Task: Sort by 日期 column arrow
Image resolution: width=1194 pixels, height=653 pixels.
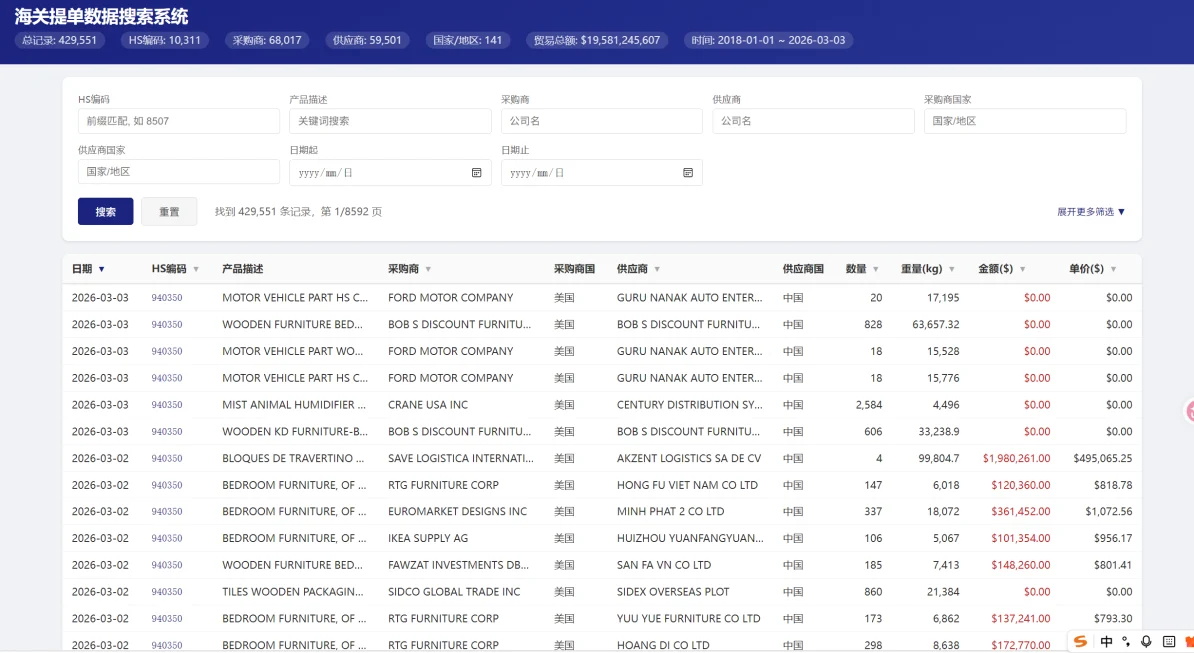Action: pos(101,269)
